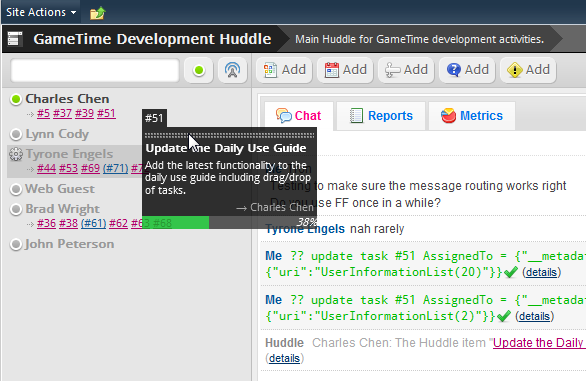The image size is (586, 381).
Task: Click Tyrone Engels' gear status icon
Action: pyautogui.click(x=16, y=154)
